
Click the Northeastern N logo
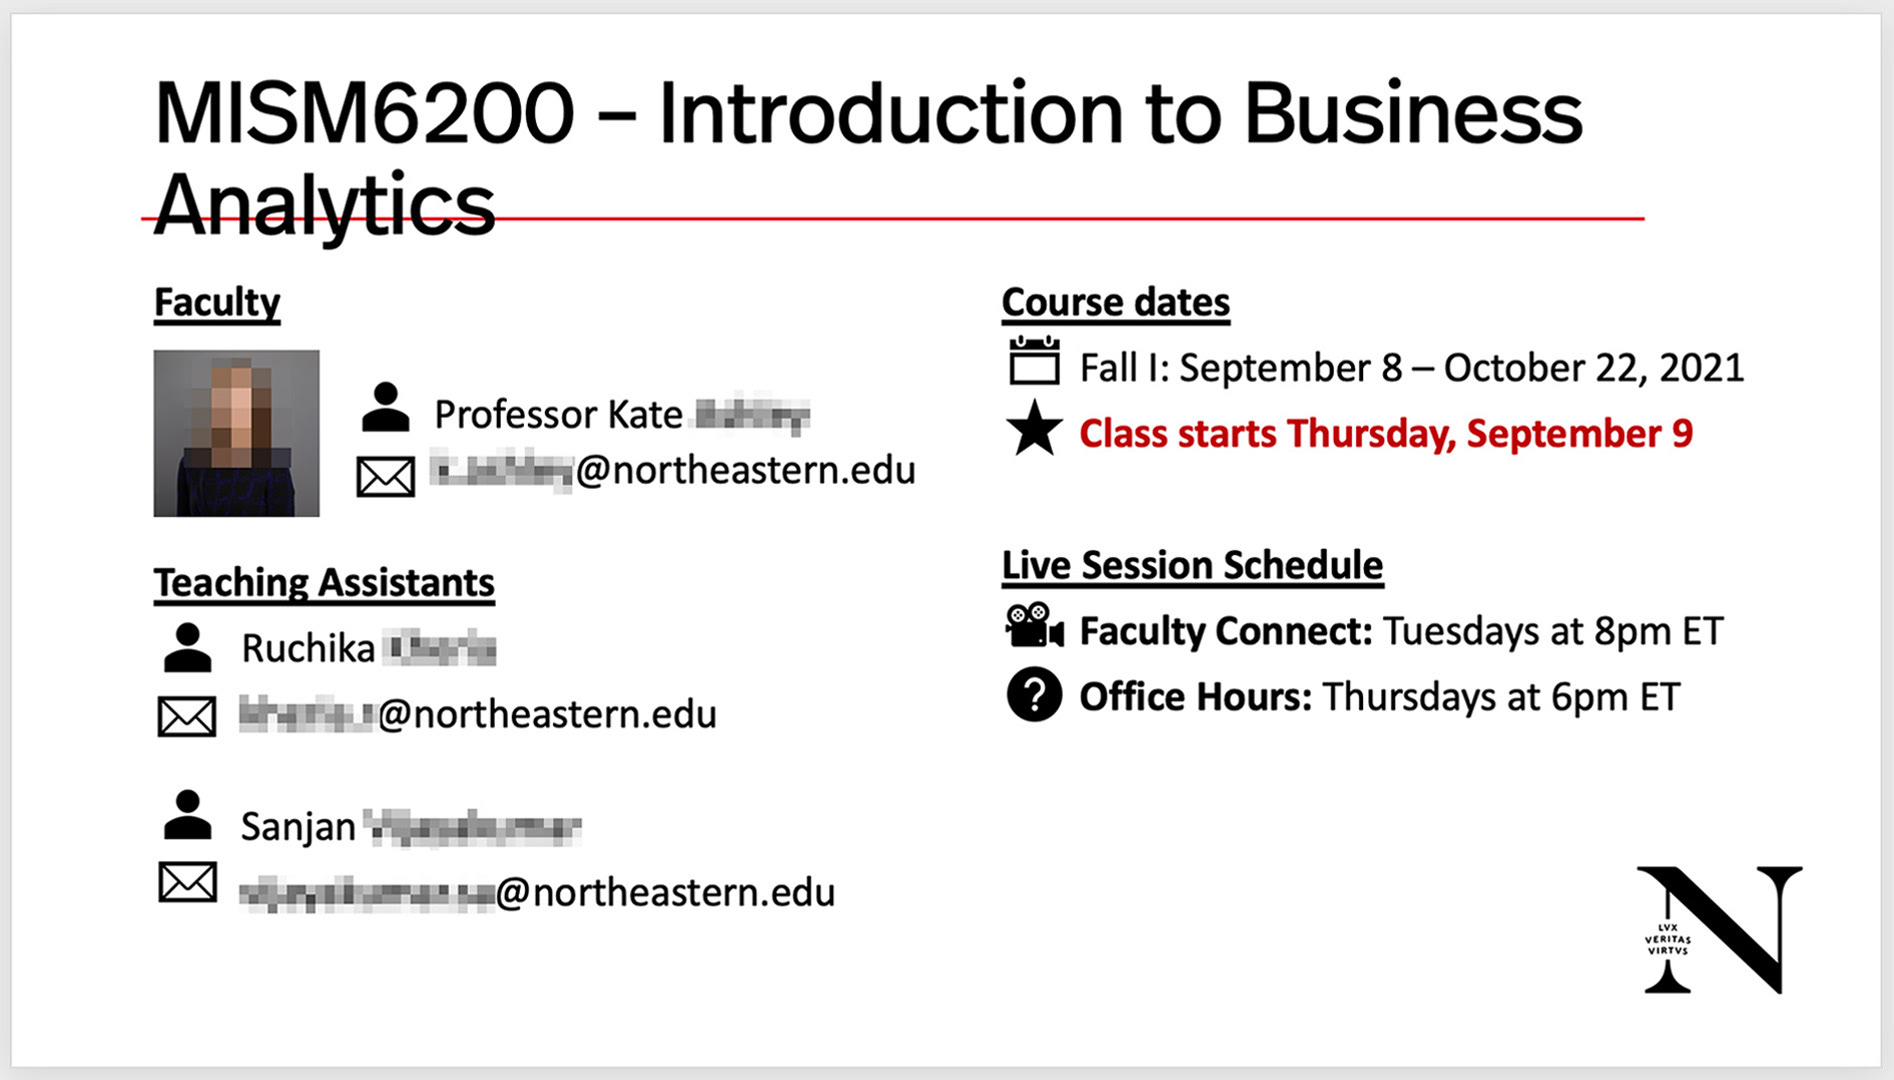(1719, 929)
